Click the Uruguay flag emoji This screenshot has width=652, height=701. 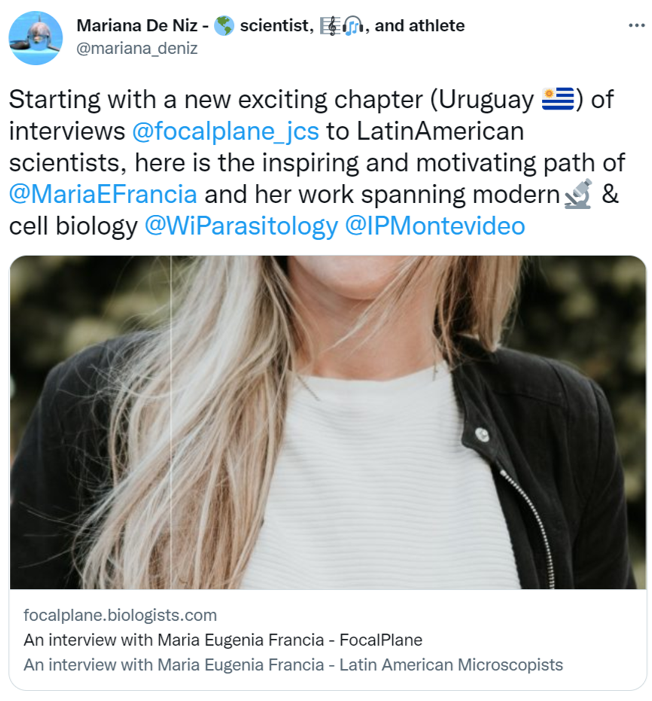point(558,99)
